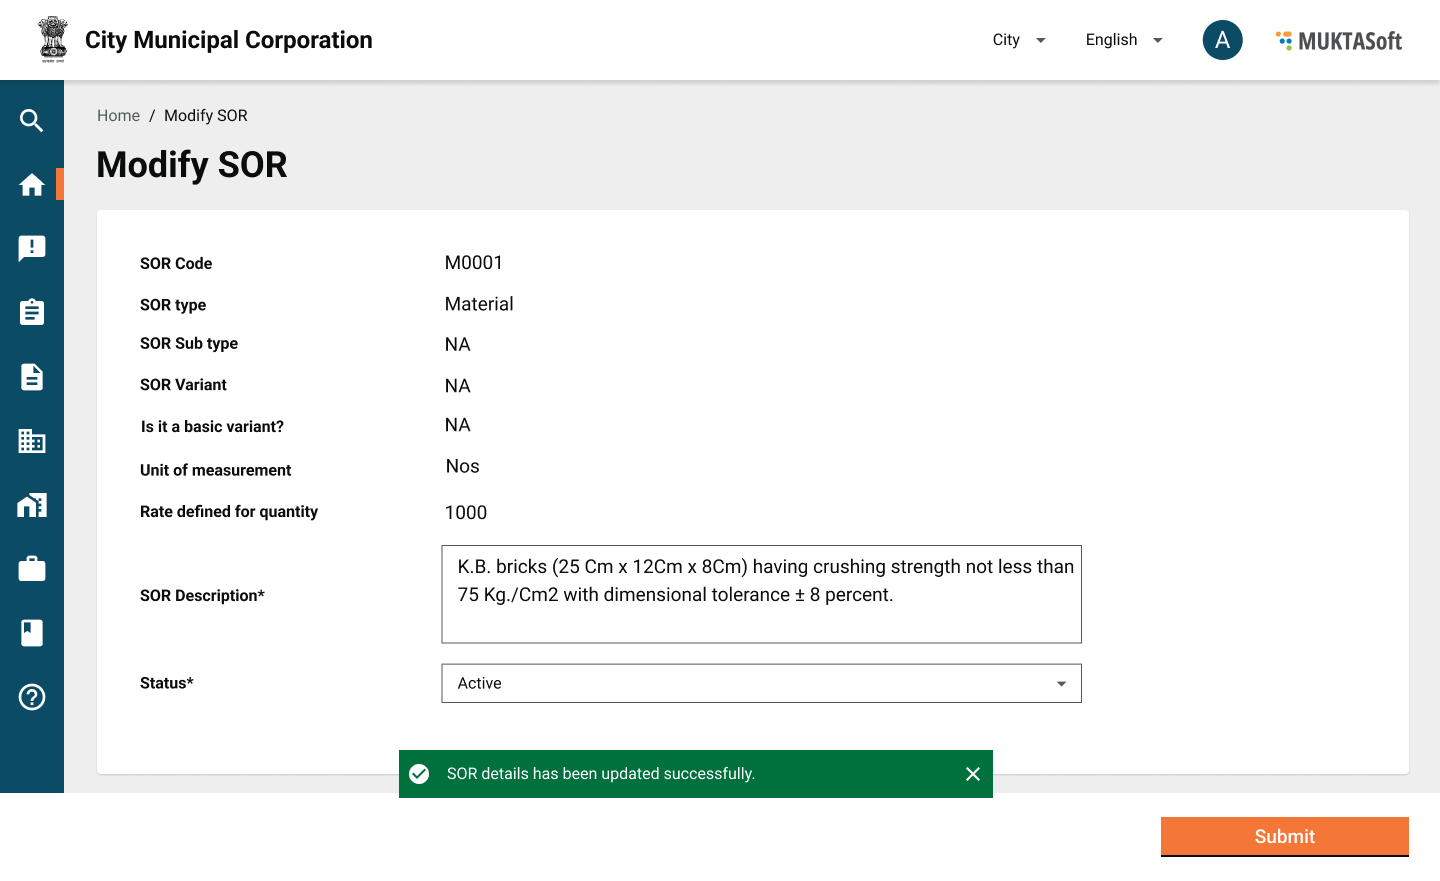The height and width of the screenshot is (881, 1440).
Task: Open the briefcase icon in sidebar
Action: click(32, 569)
